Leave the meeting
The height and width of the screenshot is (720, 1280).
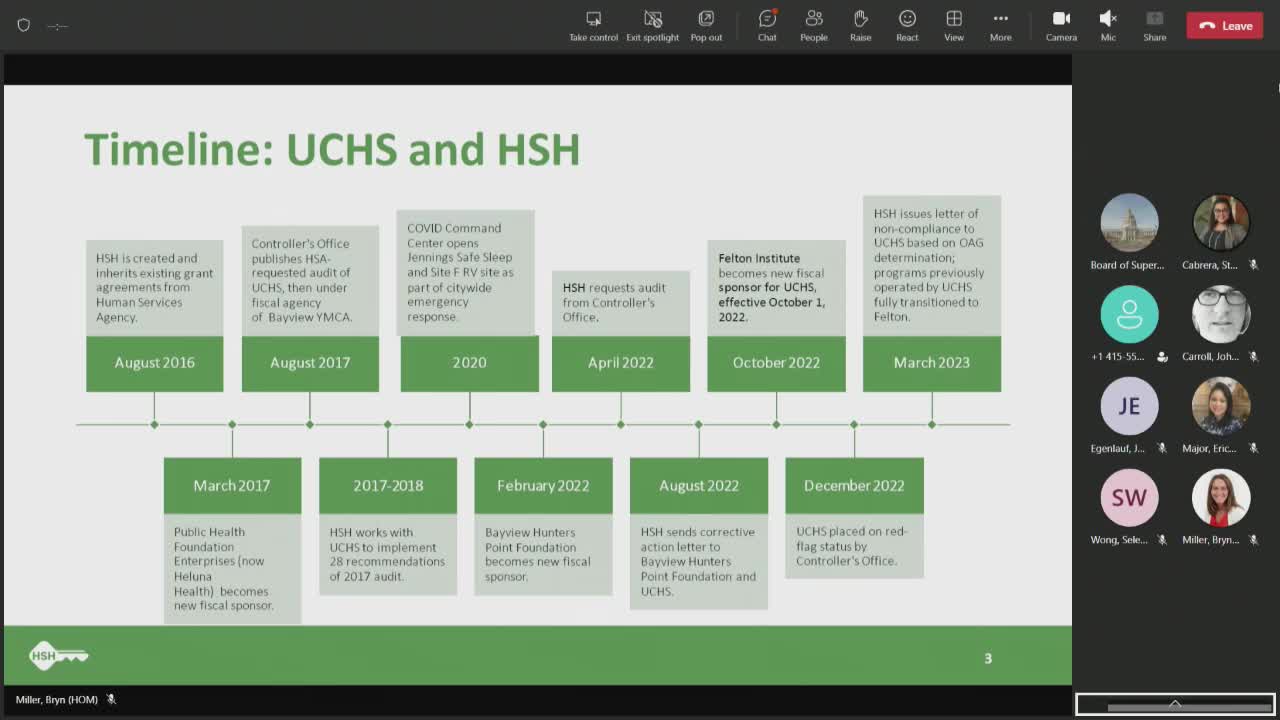coord(1225,26)
